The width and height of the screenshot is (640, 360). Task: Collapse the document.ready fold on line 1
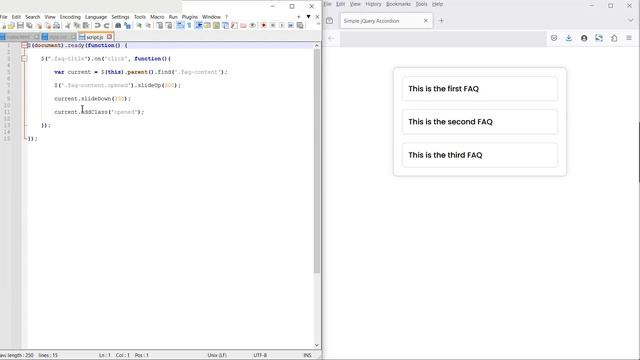click(x=24, y=45)
